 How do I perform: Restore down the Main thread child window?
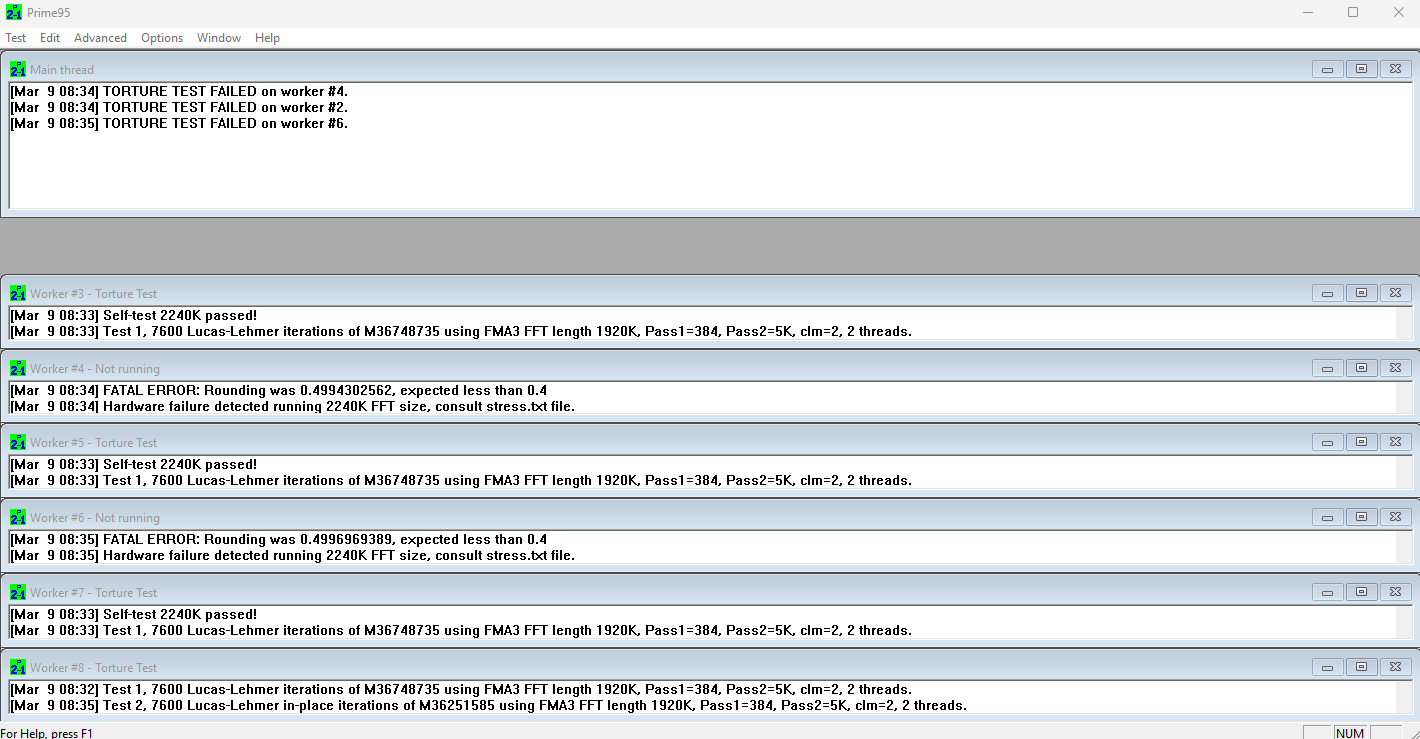[1361, 69]
